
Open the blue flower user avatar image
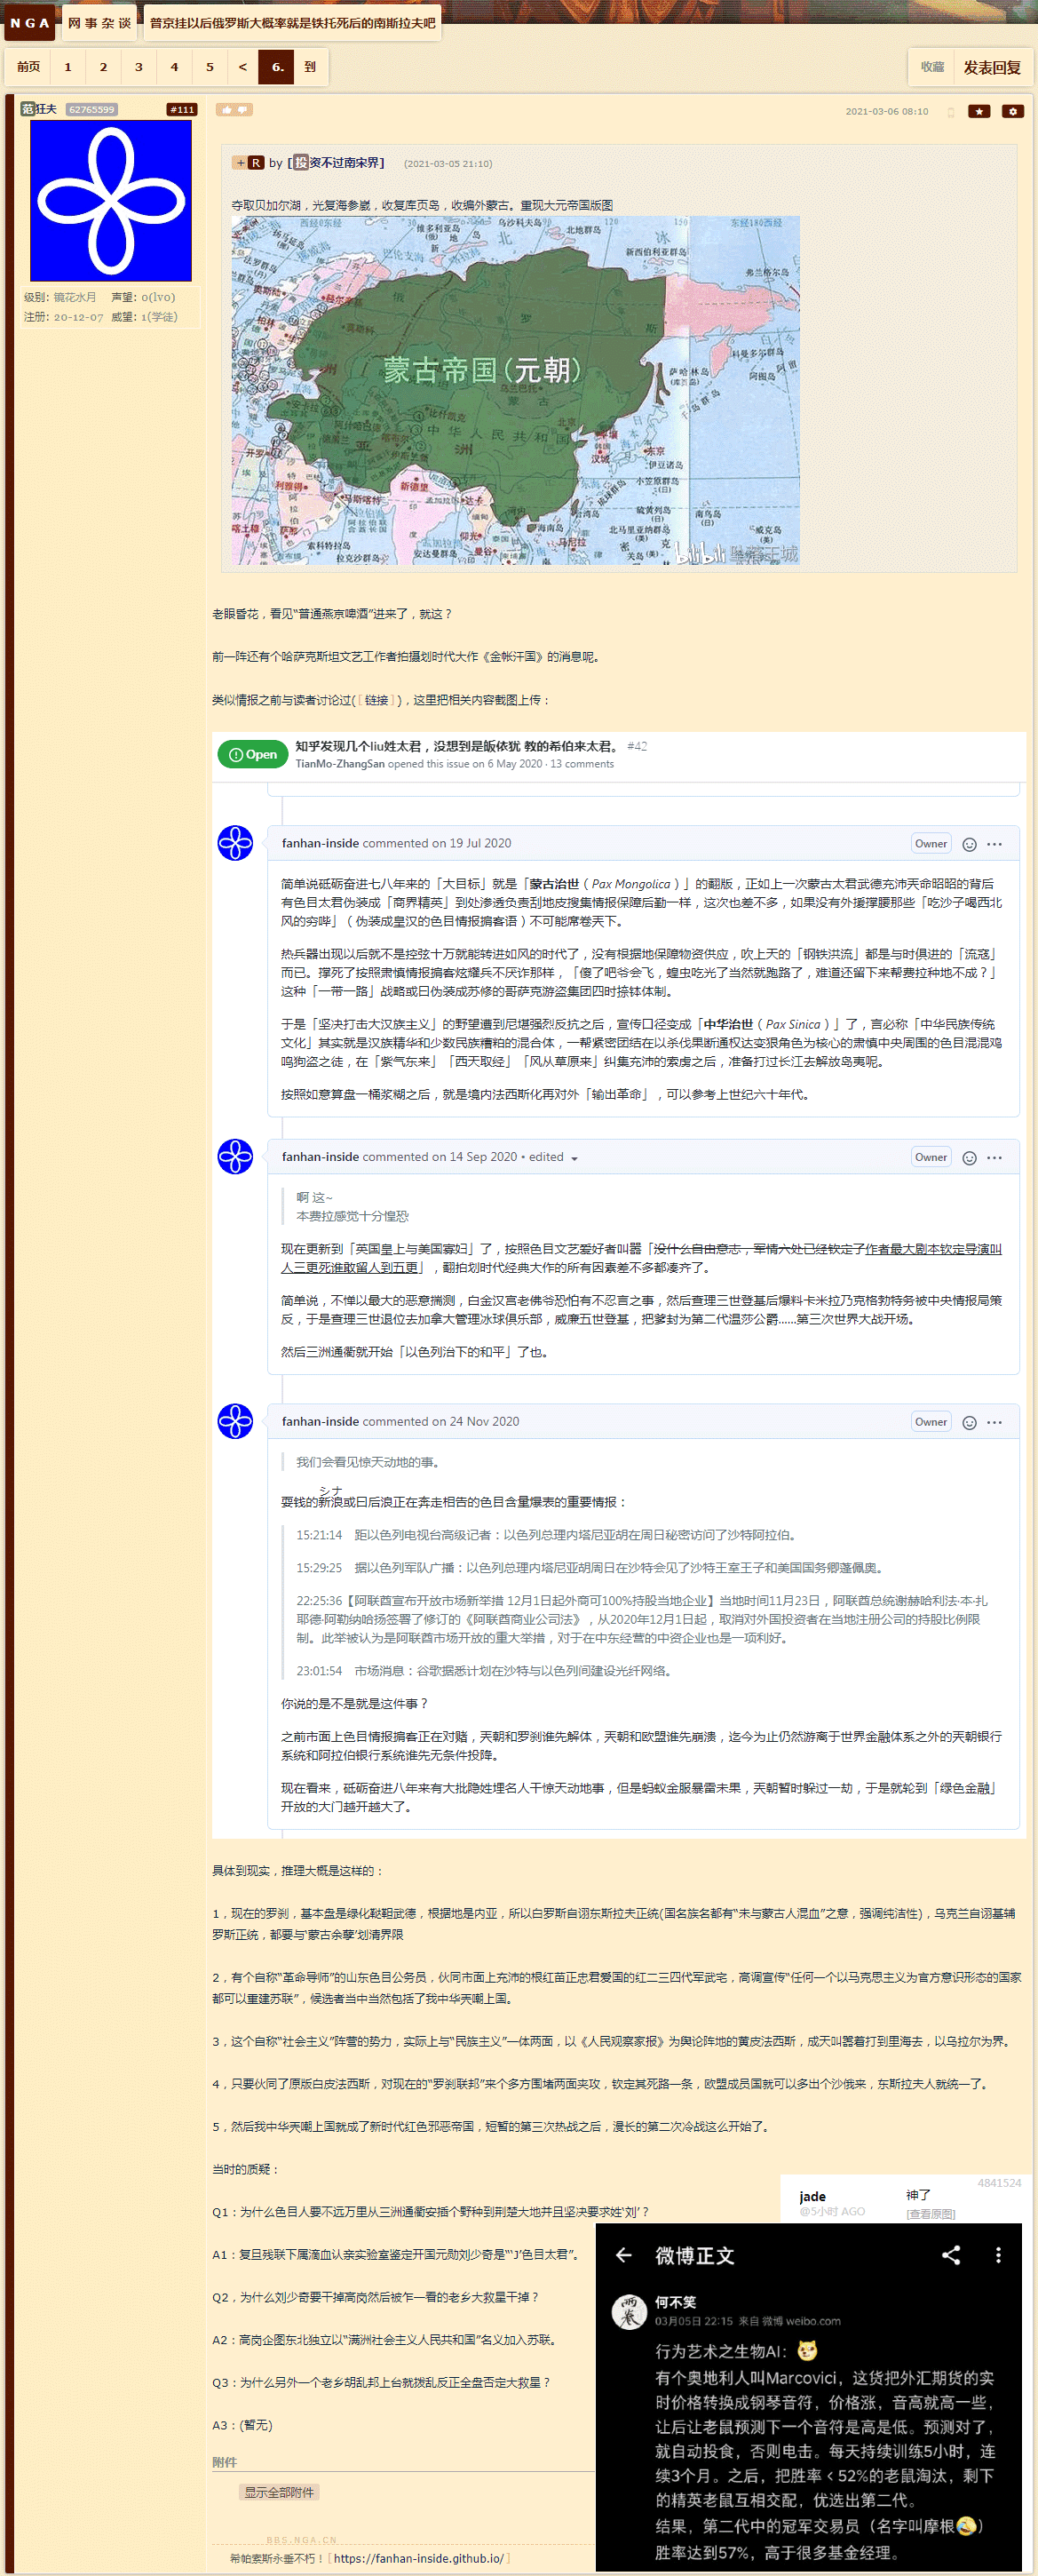tap(111, 201)
